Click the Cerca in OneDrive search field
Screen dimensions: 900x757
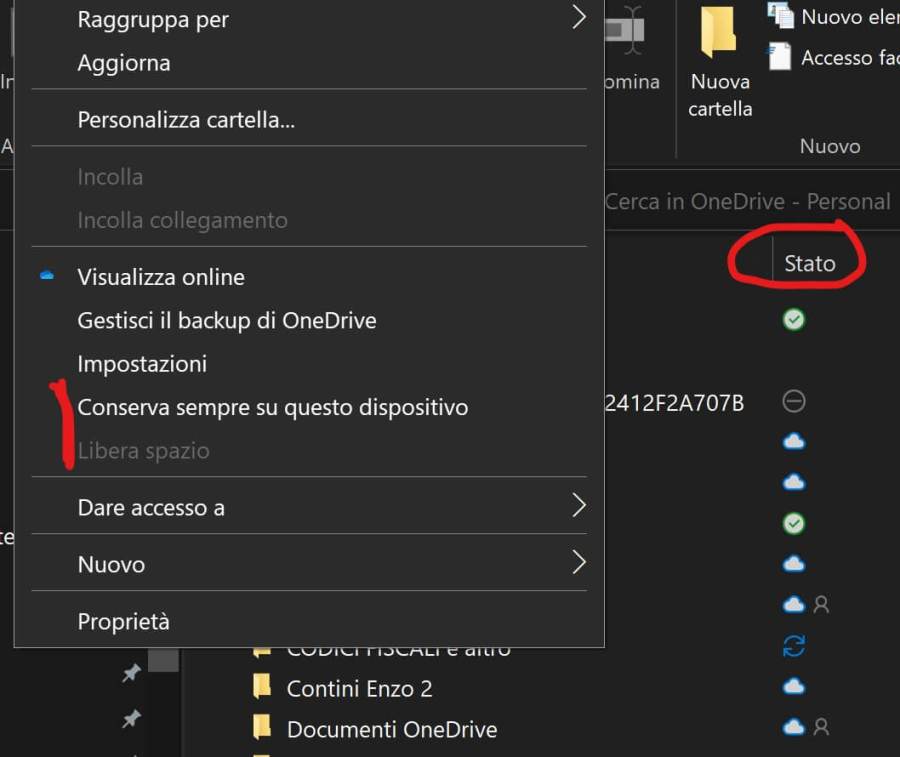click(747, 201)
